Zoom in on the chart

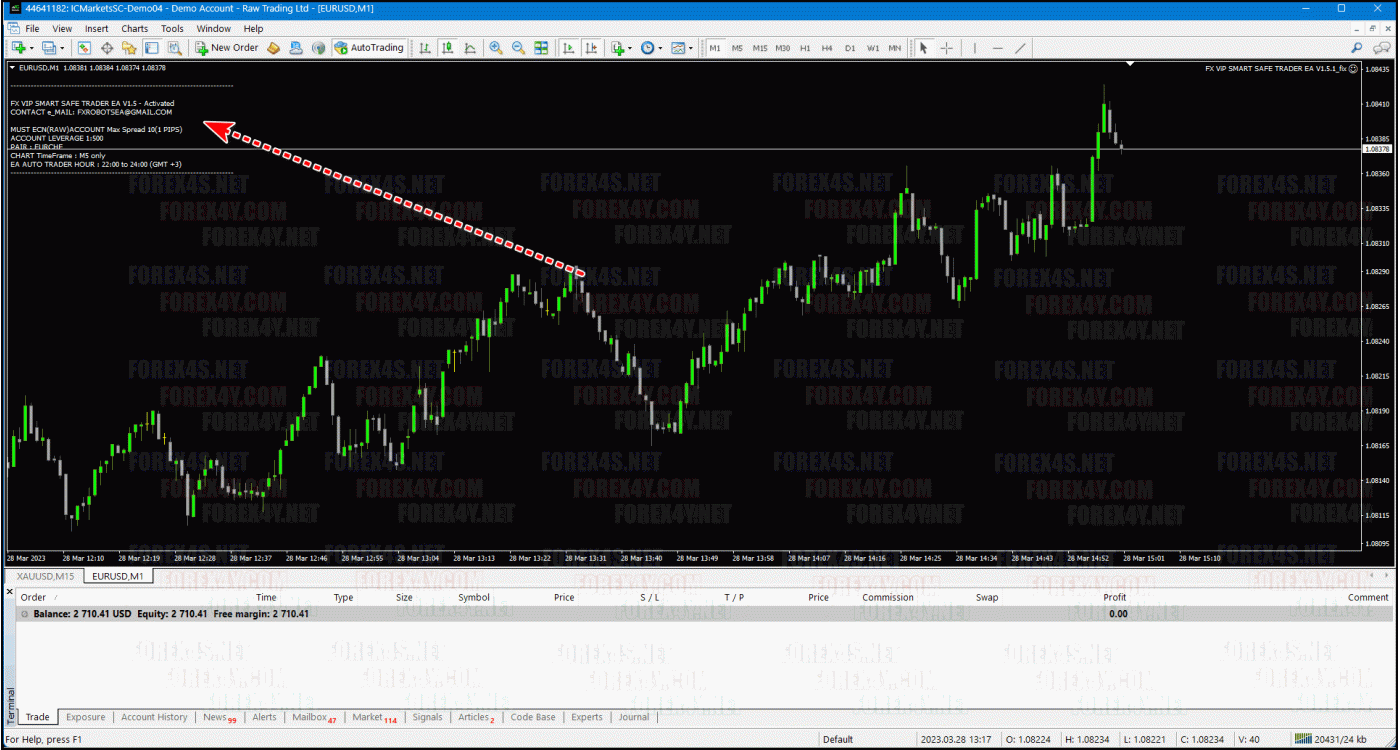coord(496,48)
